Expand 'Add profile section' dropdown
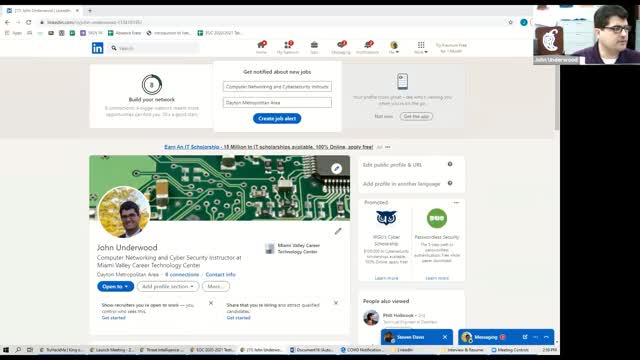Viewport: 640px width, 360px height. tap(168, 287)
